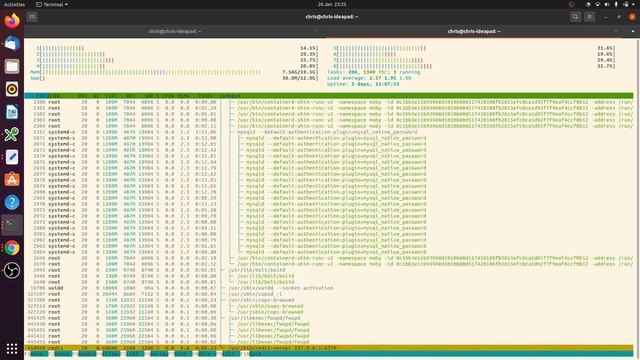Click F8 Nice plus in htop footer
This screenshot has width=640, height=360.
[x=204, y=354]
